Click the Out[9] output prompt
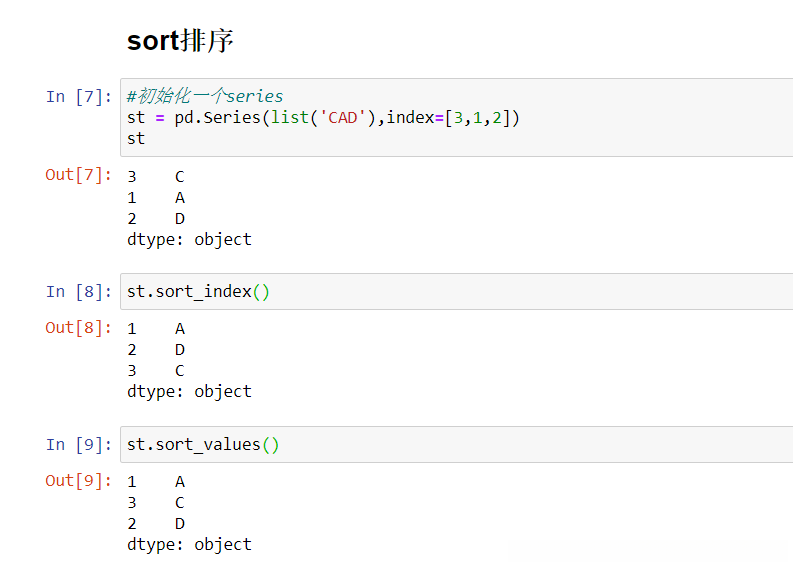The width and height of the screenshot is (793, 571). pos(79,481)
